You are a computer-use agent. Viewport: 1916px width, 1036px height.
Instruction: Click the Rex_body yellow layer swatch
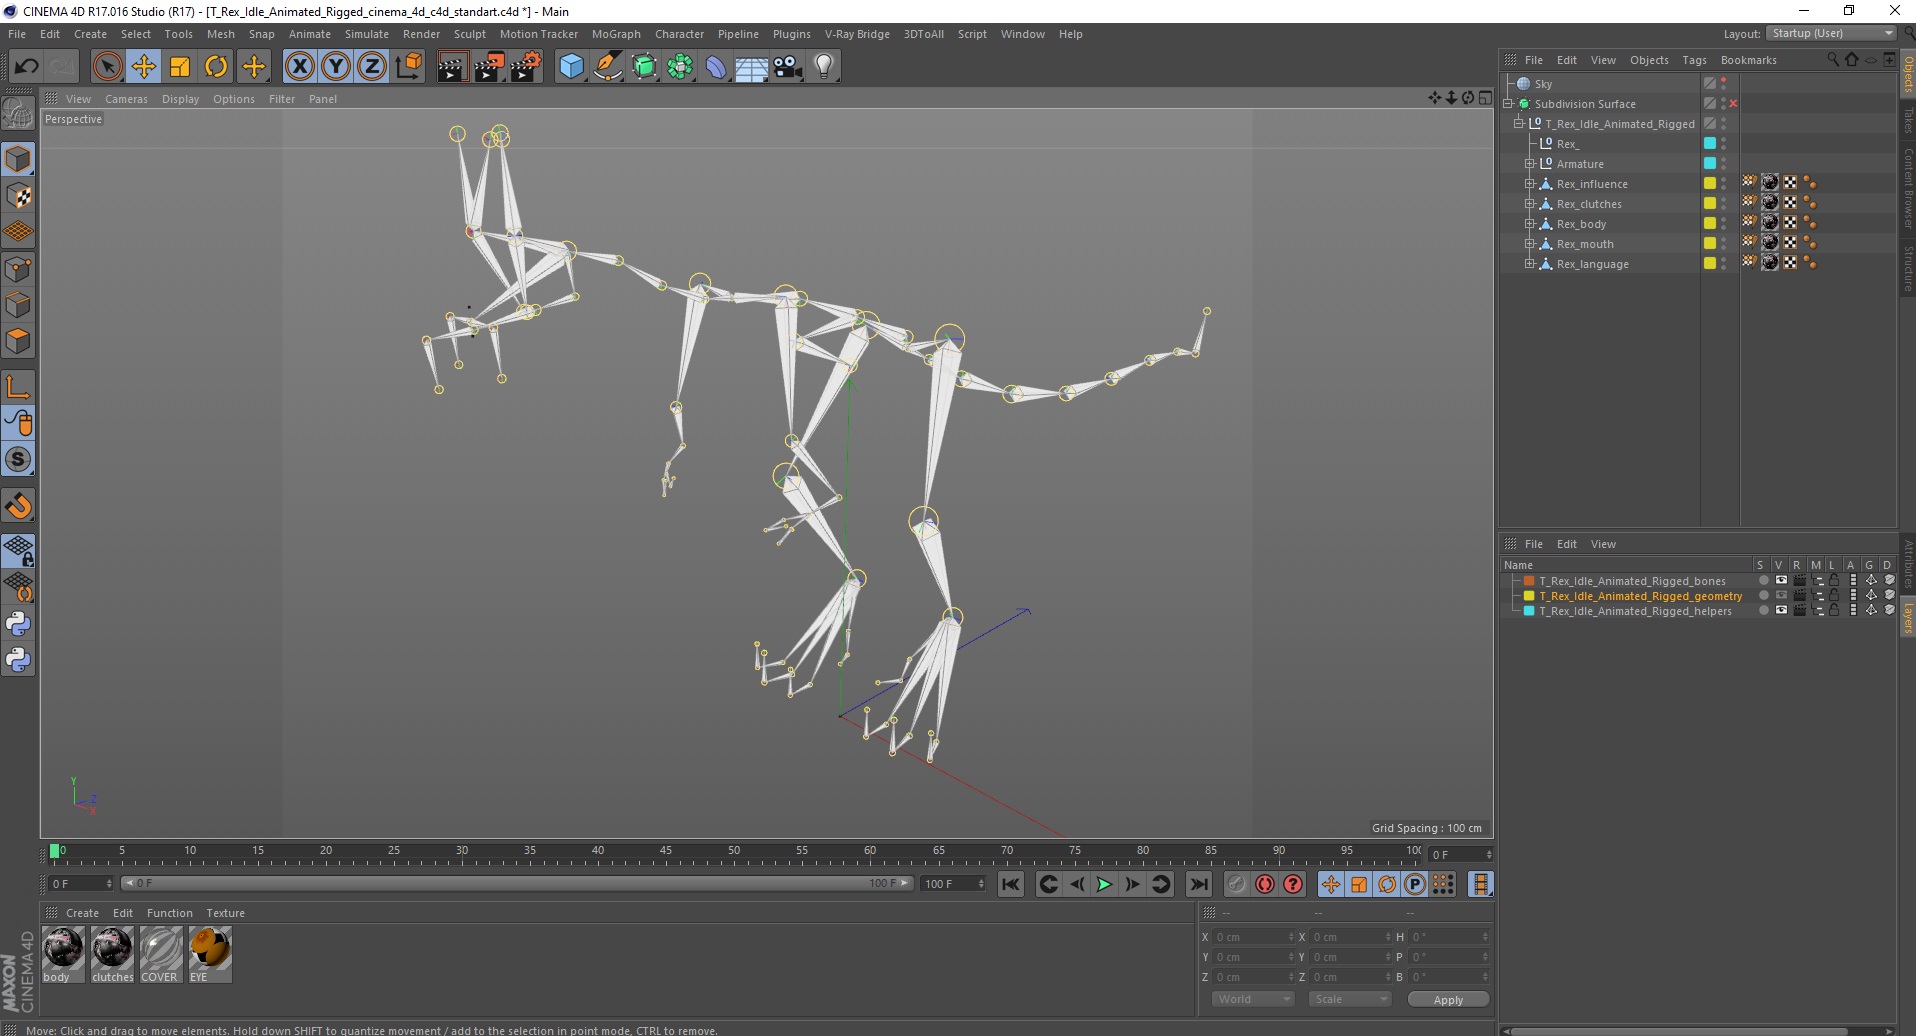click(1710, 223)
